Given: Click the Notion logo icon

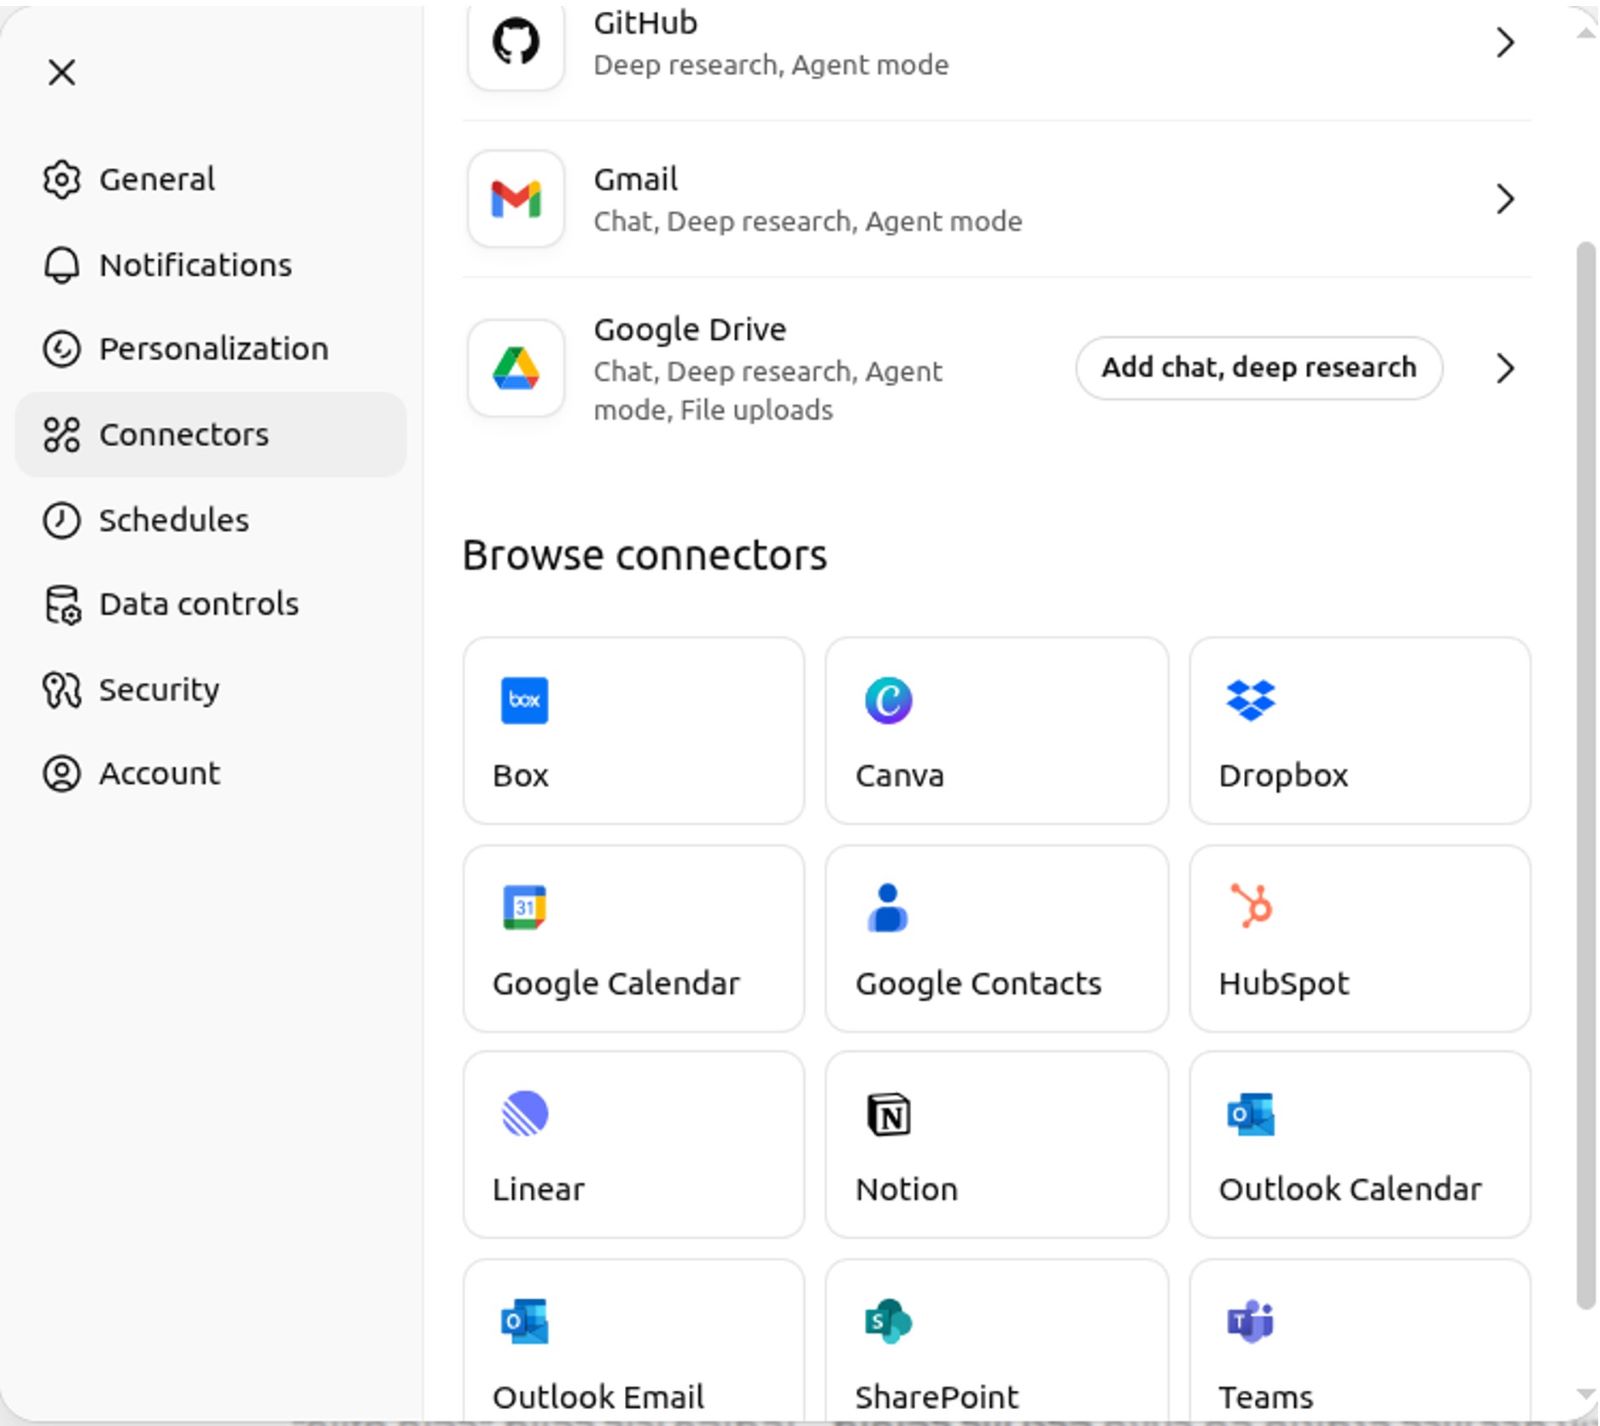Looking at the screenshot, I should [888, 1114].
